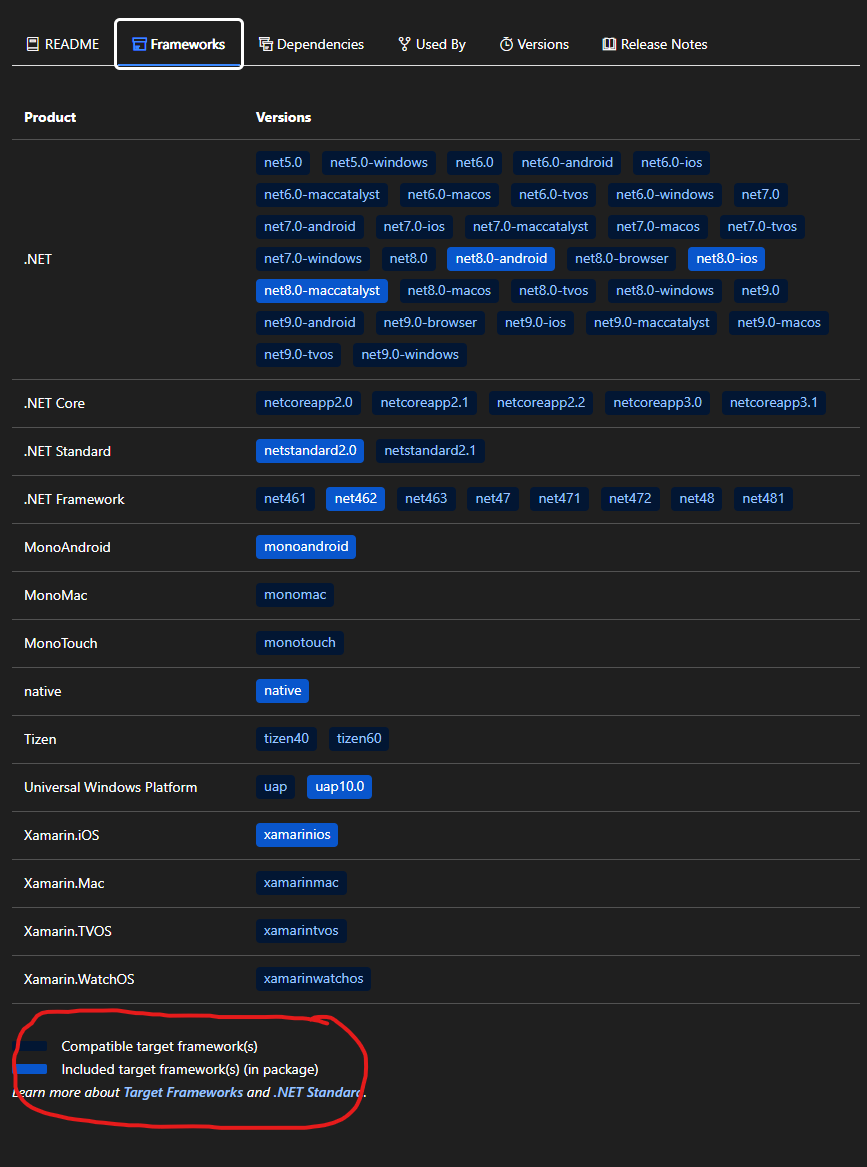This screenshot has height=1167, width=867.
Task: Click the "Compatible target framework(s)" legend text
Action: pyautogui.click(x=159, y=1046)
